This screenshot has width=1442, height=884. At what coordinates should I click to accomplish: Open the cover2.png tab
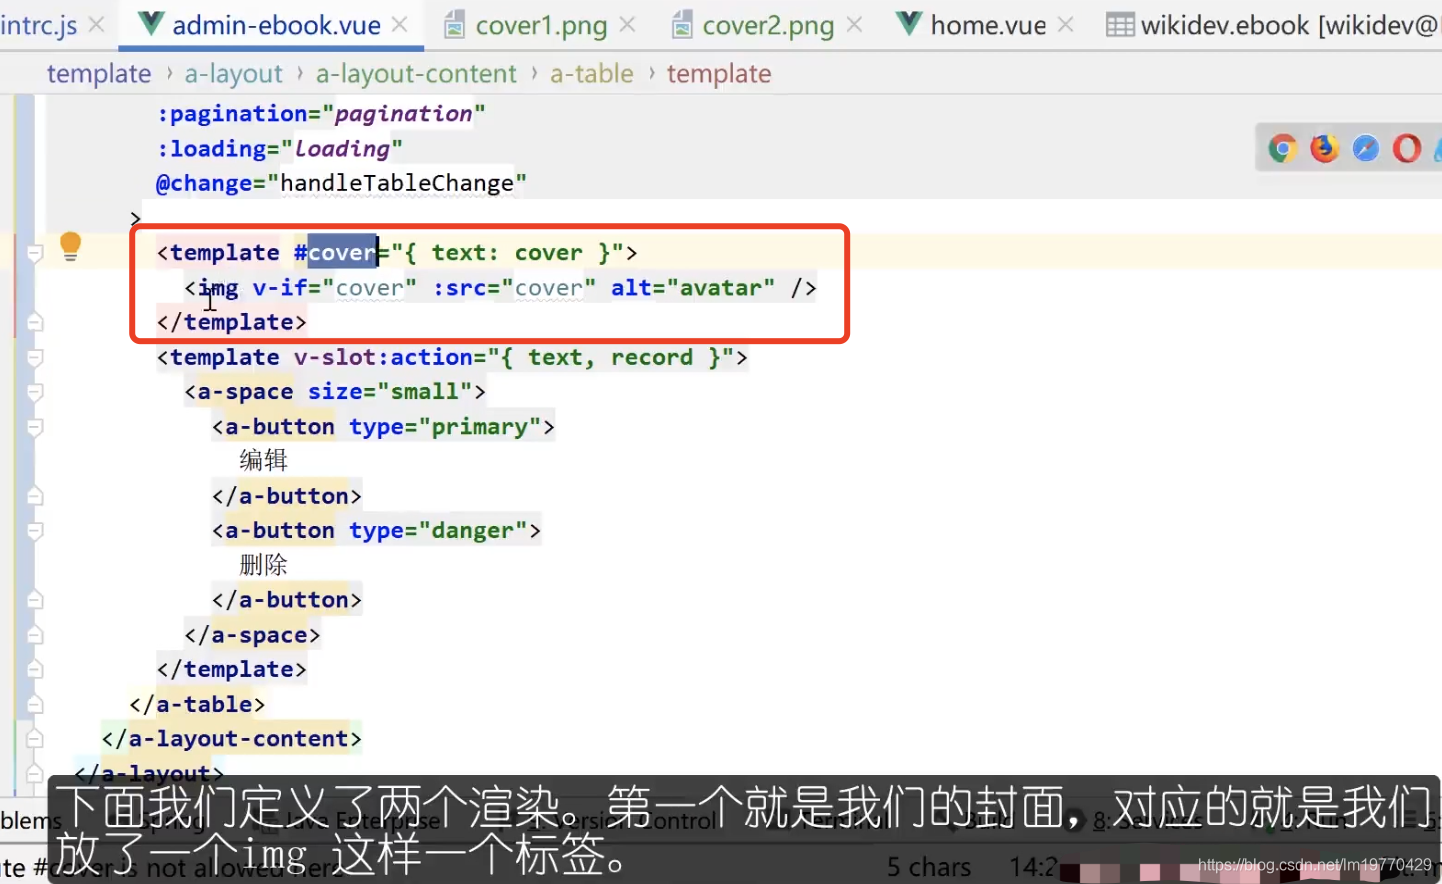[x=768, y=25]
